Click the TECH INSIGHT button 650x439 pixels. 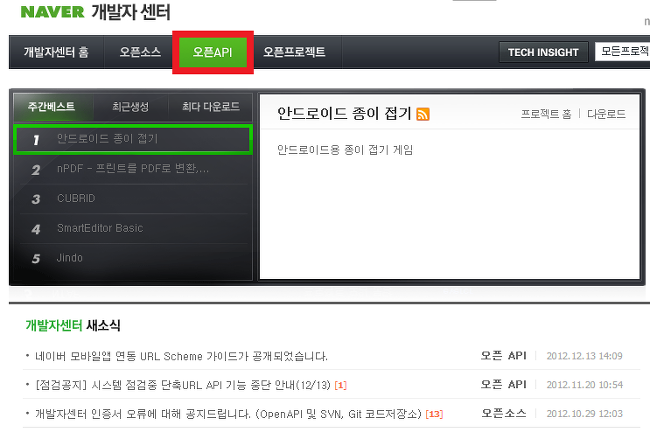[543, 52]
